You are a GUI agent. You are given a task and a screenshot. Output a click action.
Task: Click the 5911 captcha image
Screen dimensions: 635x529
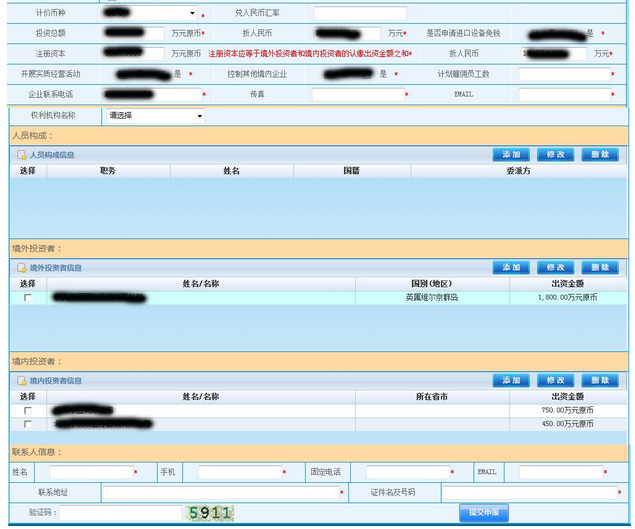[209, 513]
